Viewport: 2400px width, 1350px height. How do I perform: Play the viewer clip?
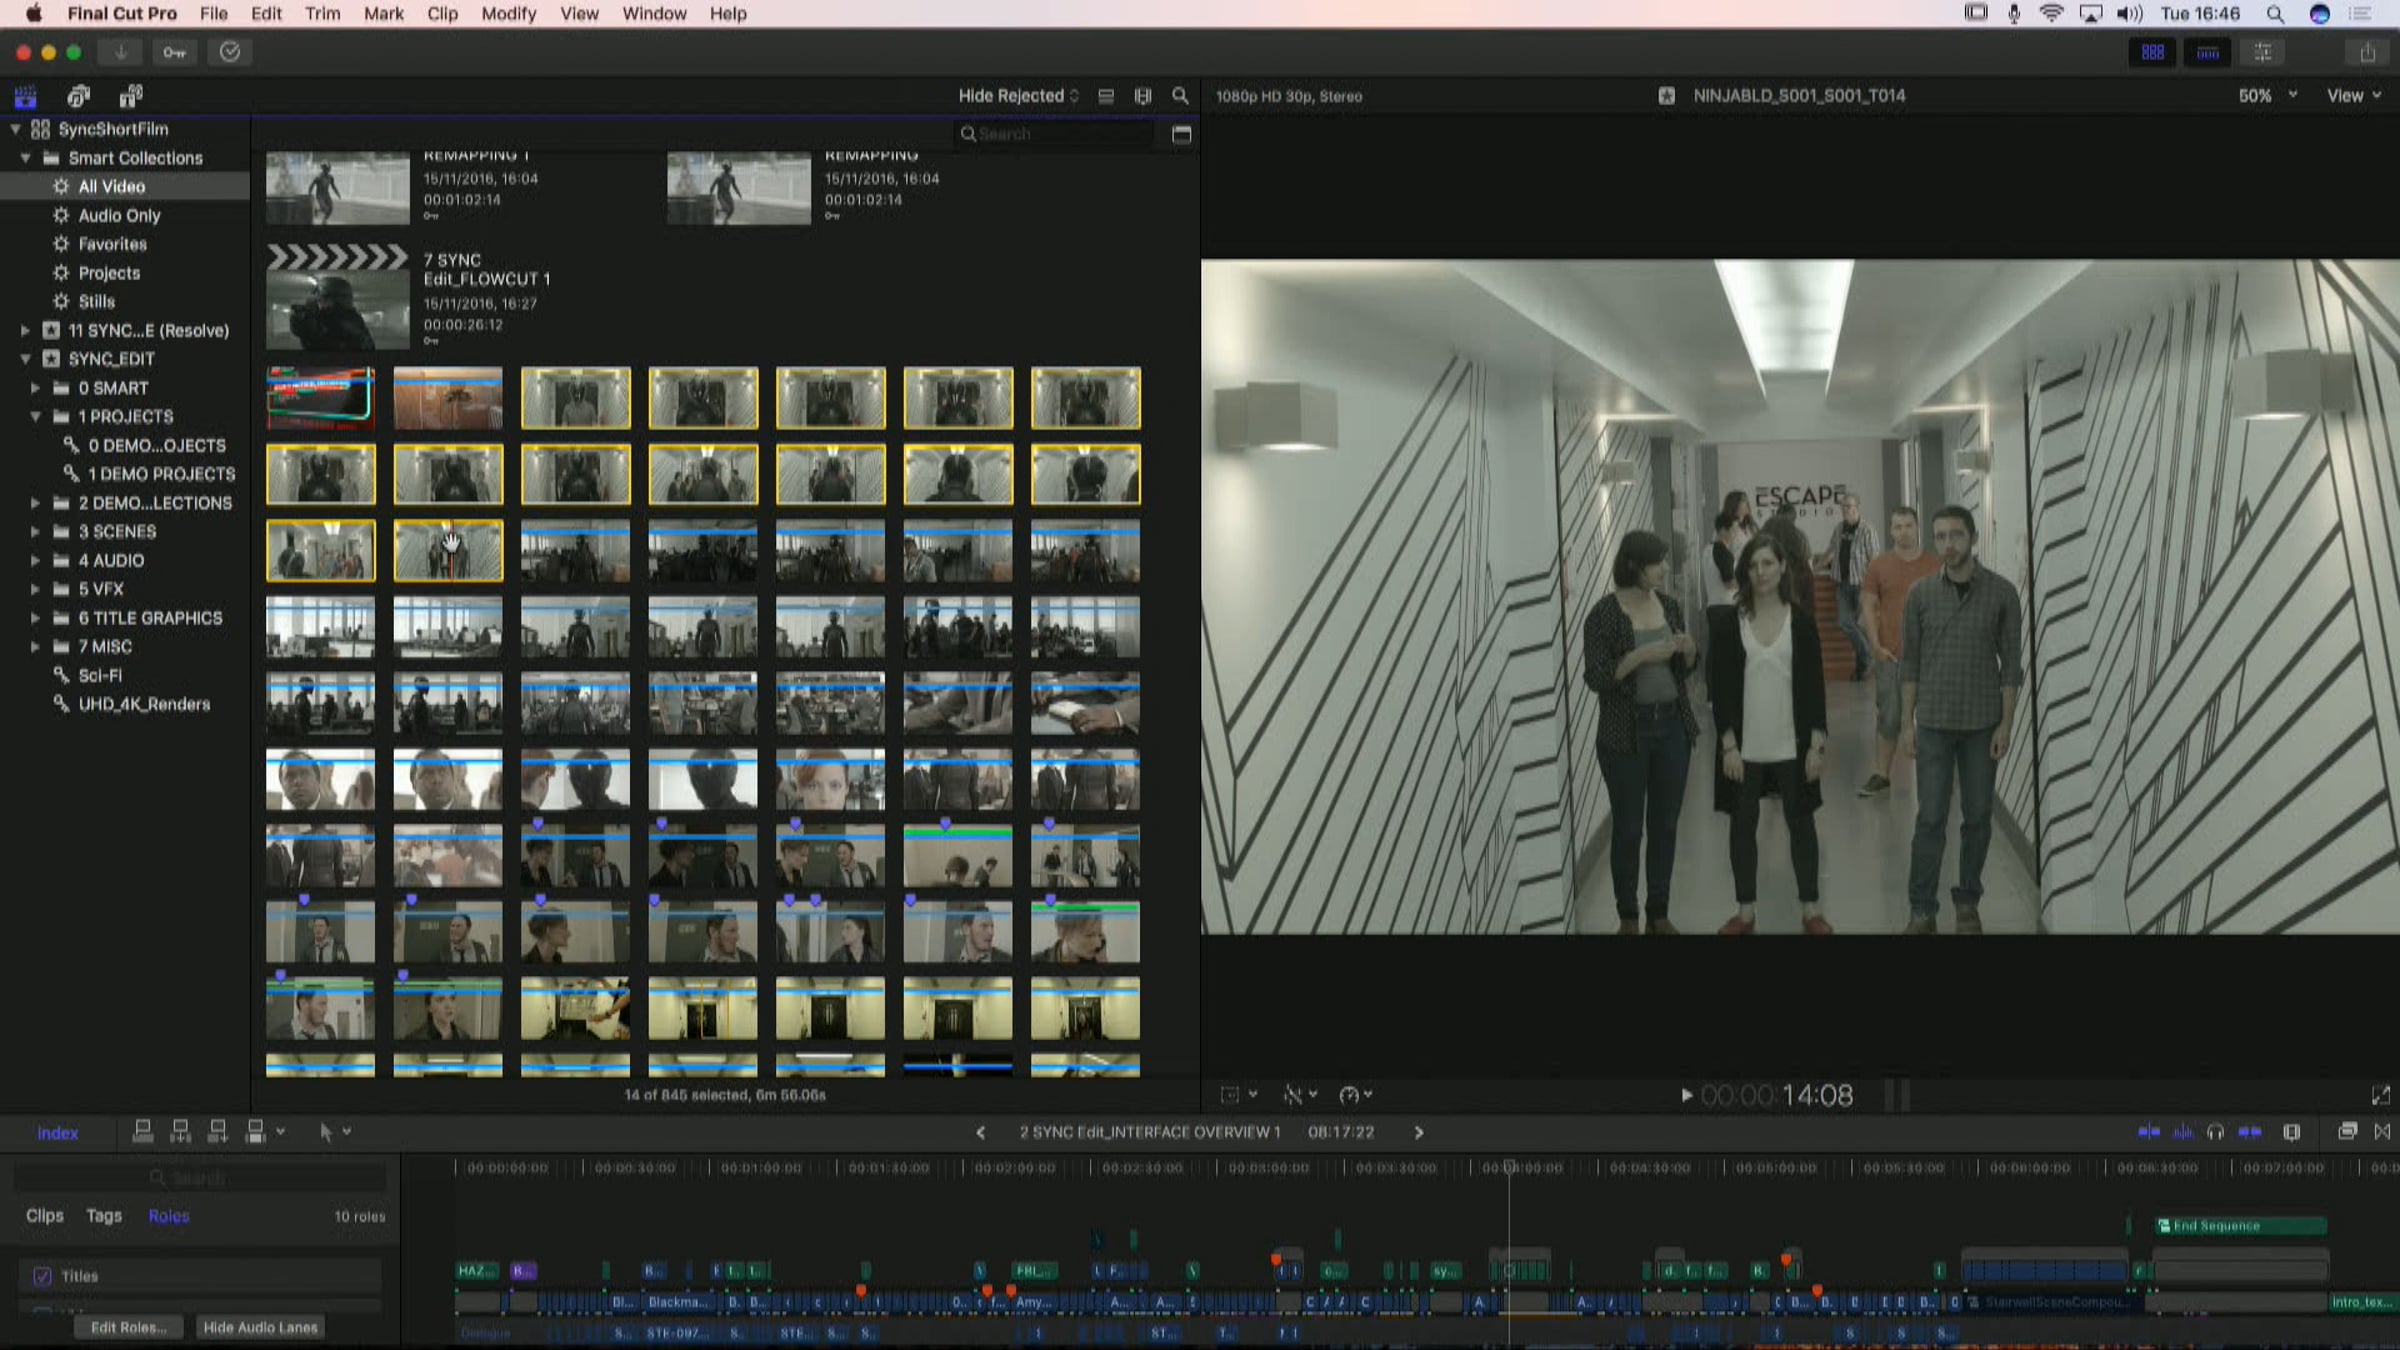1686,1095
